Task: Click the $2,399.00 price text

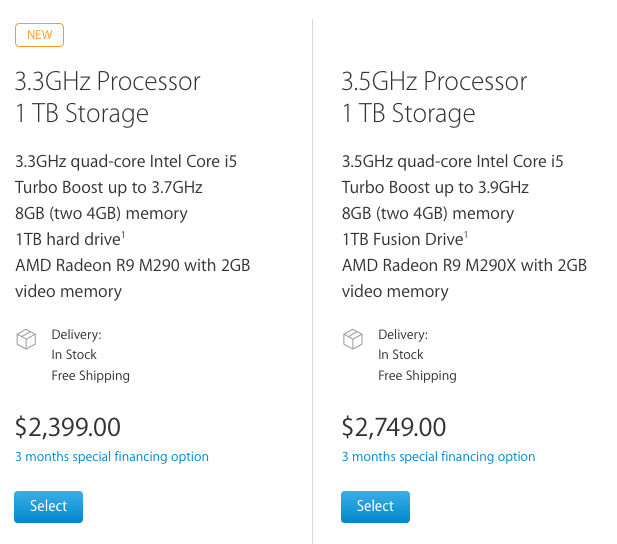Action: [68, 427]
